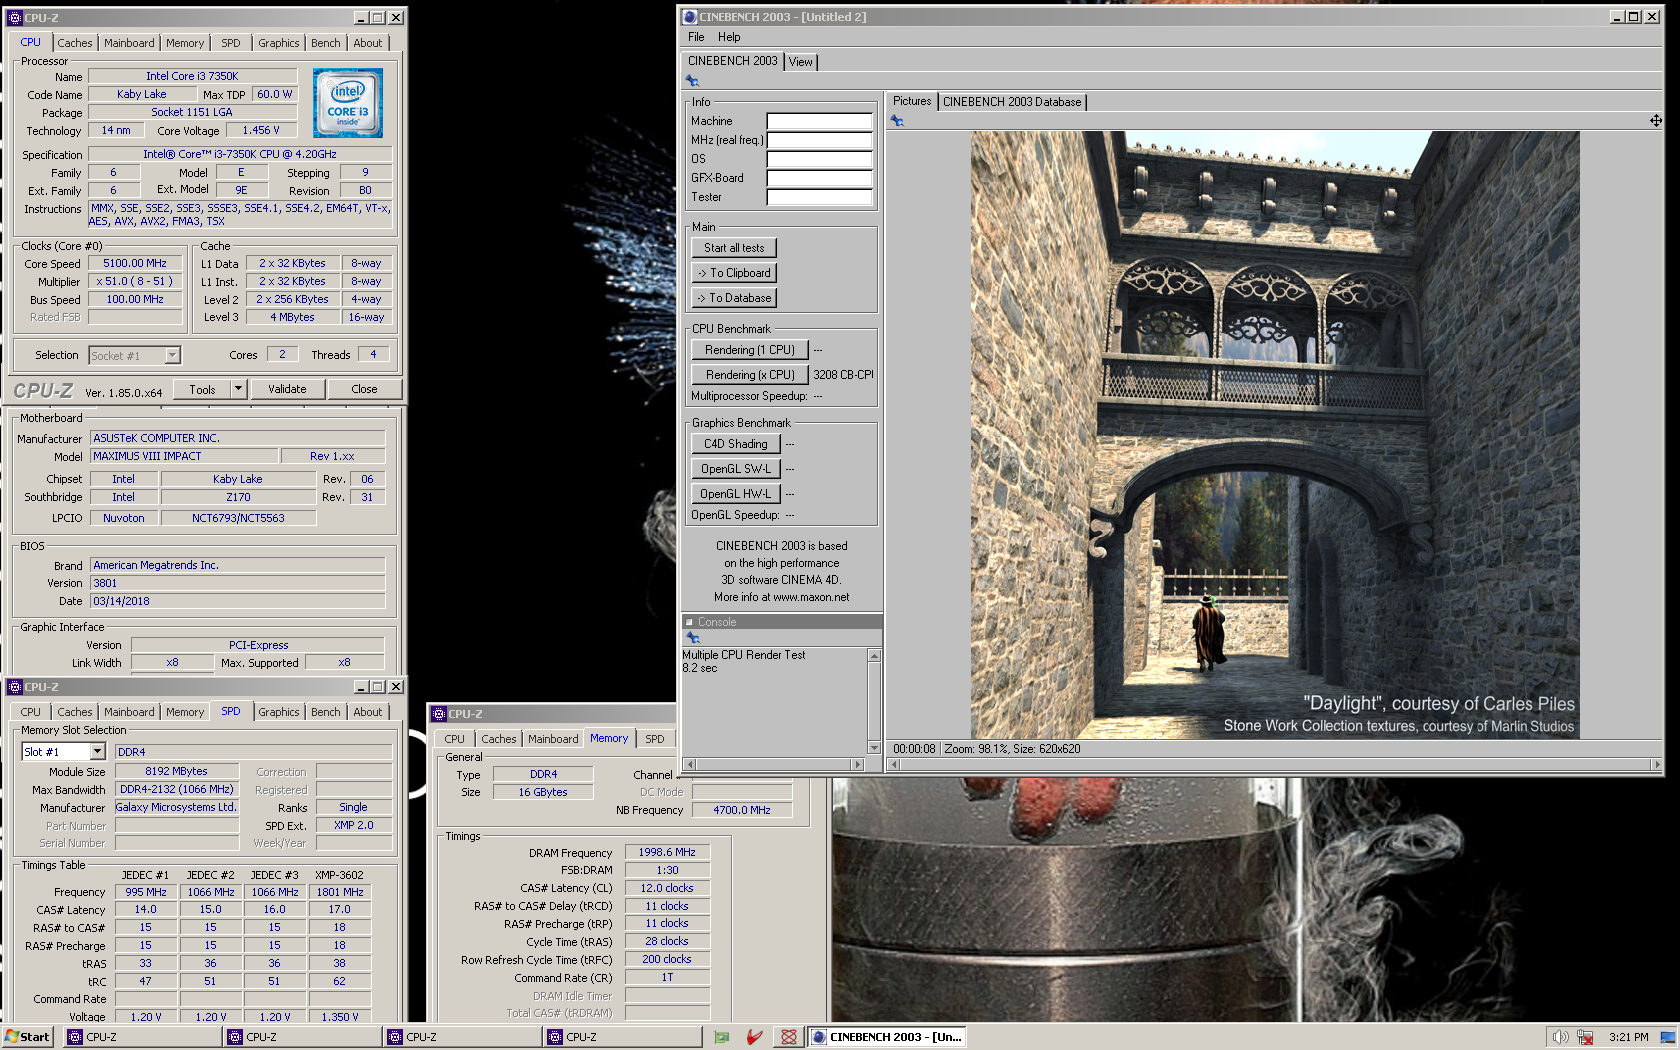Screen dimensions: 1680x1050
Task: Open the About tab in the top CPU-Z window
Action: [368, 43]
